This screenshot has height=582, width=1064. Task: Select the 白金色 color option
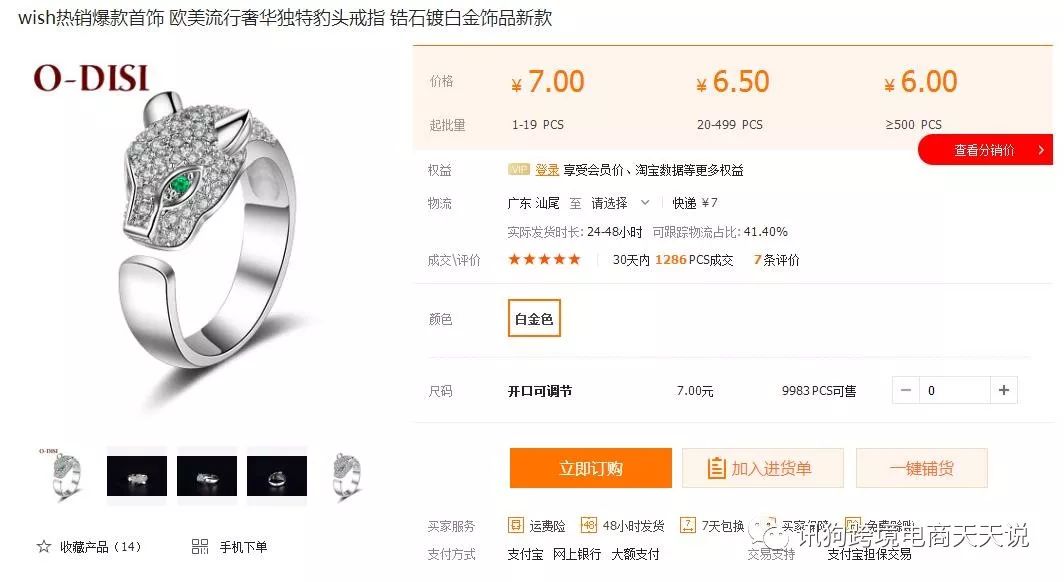click(534, 318)
